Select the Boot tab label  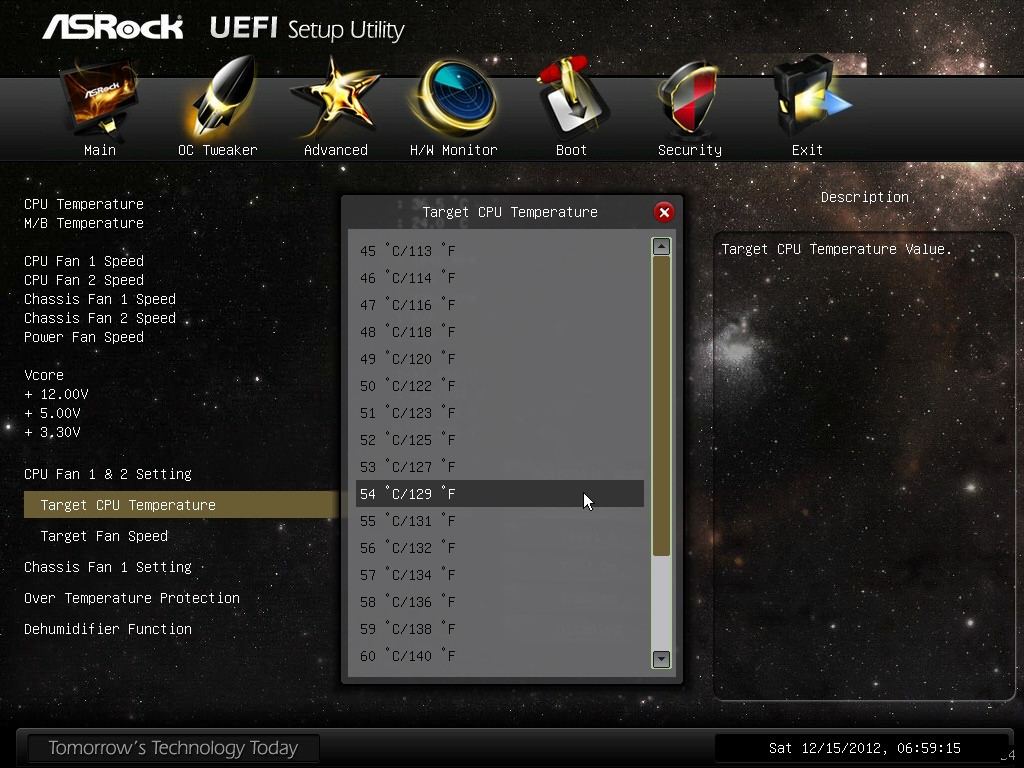[x=571, y=150]
